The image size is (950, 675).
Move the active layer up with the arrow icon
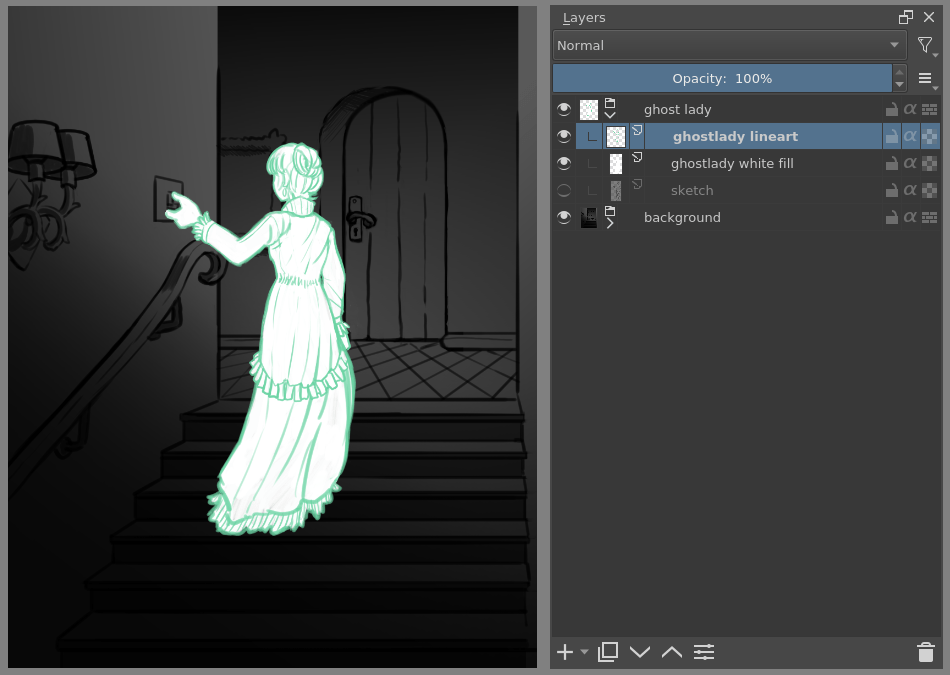[671, 652]
